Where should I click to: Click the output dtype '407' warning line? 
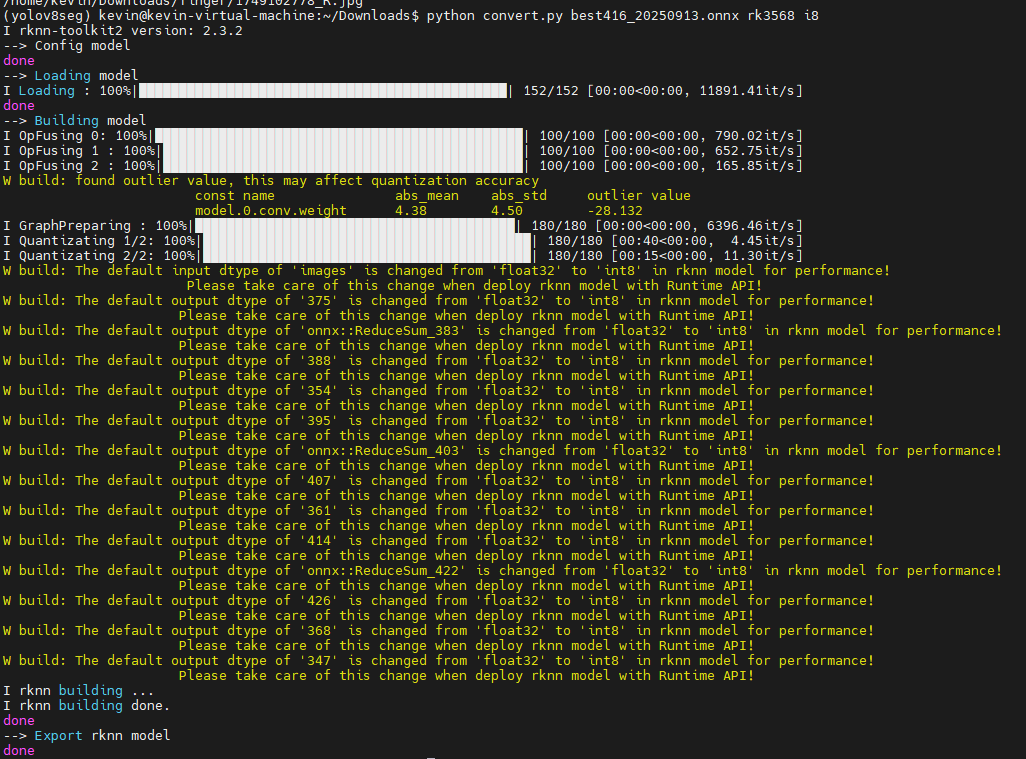coord(438,481)
